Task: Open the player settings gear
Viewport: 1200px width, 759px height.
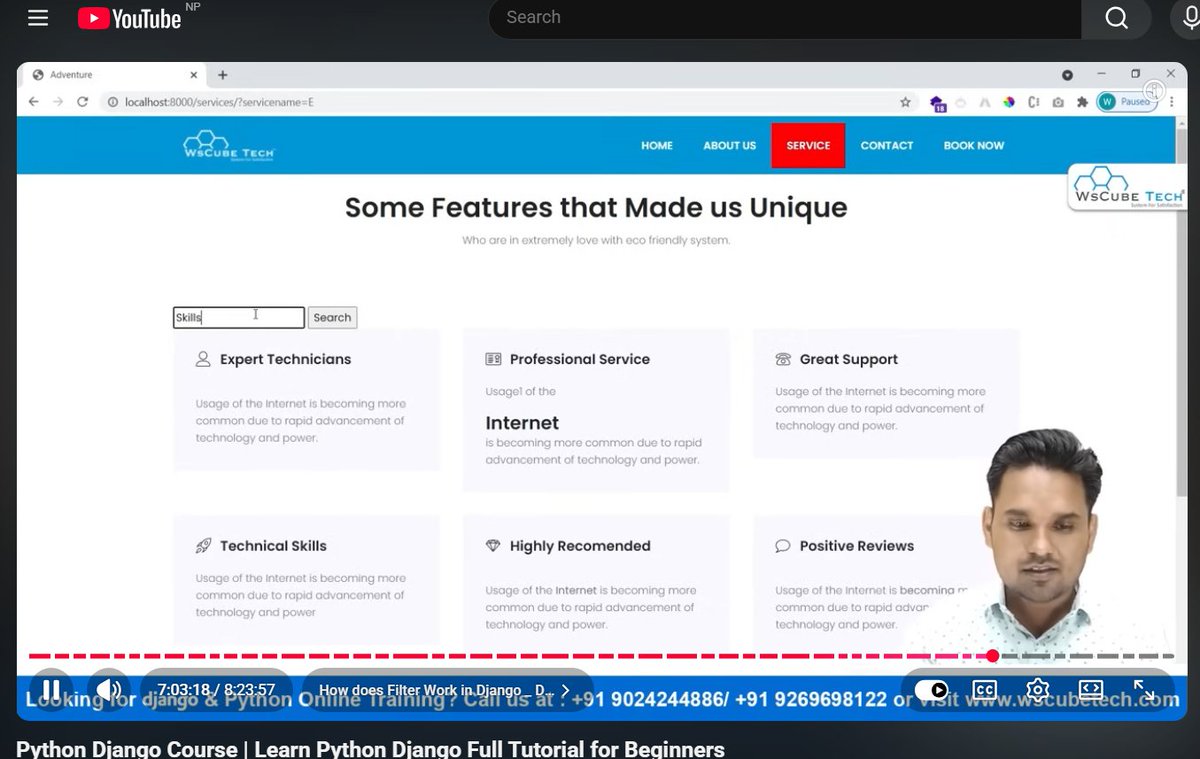Action: tap(1037, 690)
